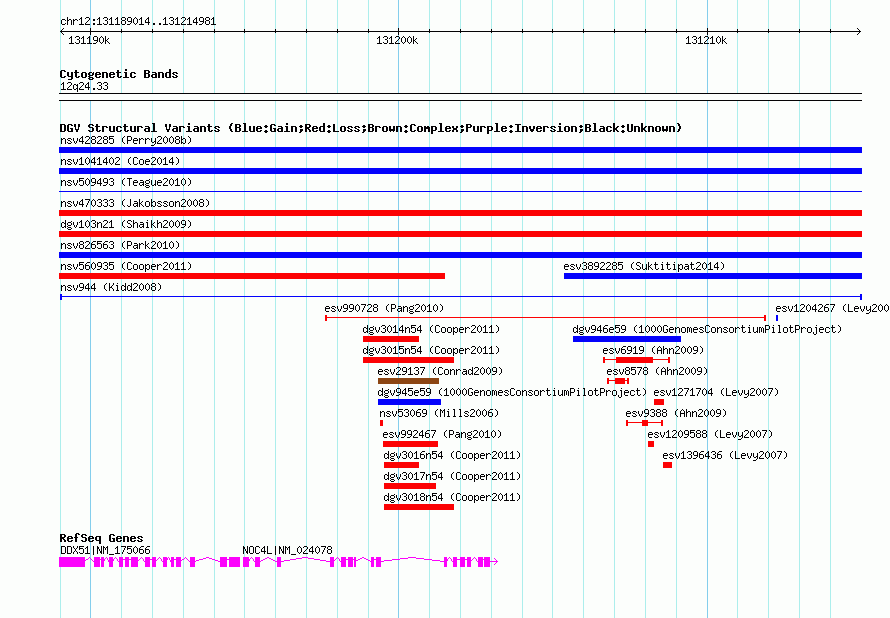Open the nsv826563 (Park2010) variant label
This screenshot has height=618, width=890.
(120, 245)
